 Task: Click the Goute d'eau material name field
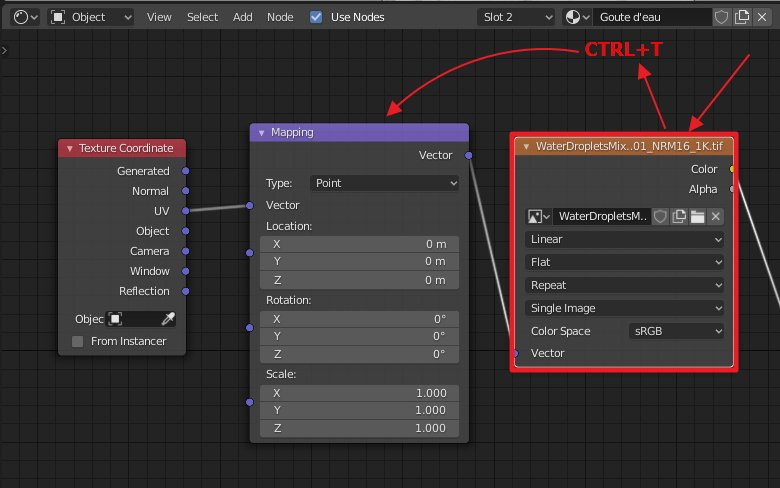(x=650, y=17)
